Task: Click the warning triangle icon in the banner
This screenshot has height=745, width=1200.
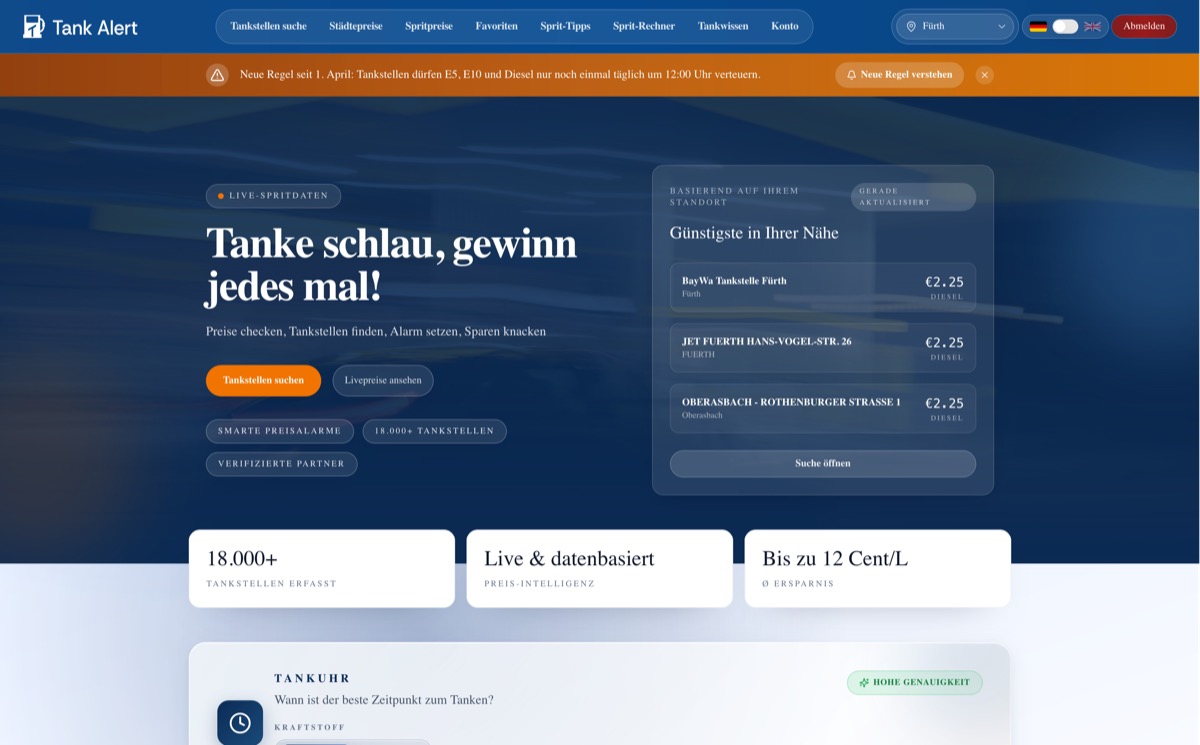Action: point(217,75)
